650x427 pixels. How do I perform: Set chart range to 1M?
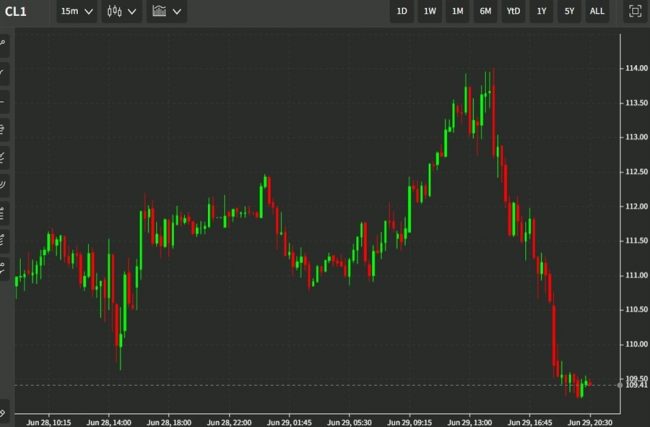[x=457, y=12]
